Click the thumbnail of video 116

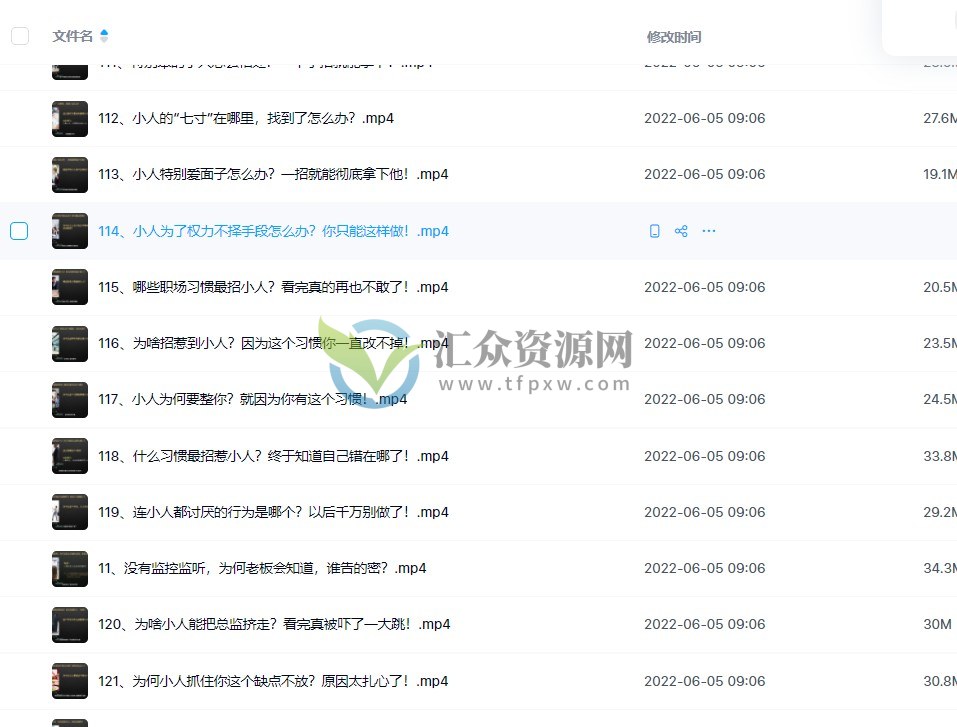tap(69, 343)
